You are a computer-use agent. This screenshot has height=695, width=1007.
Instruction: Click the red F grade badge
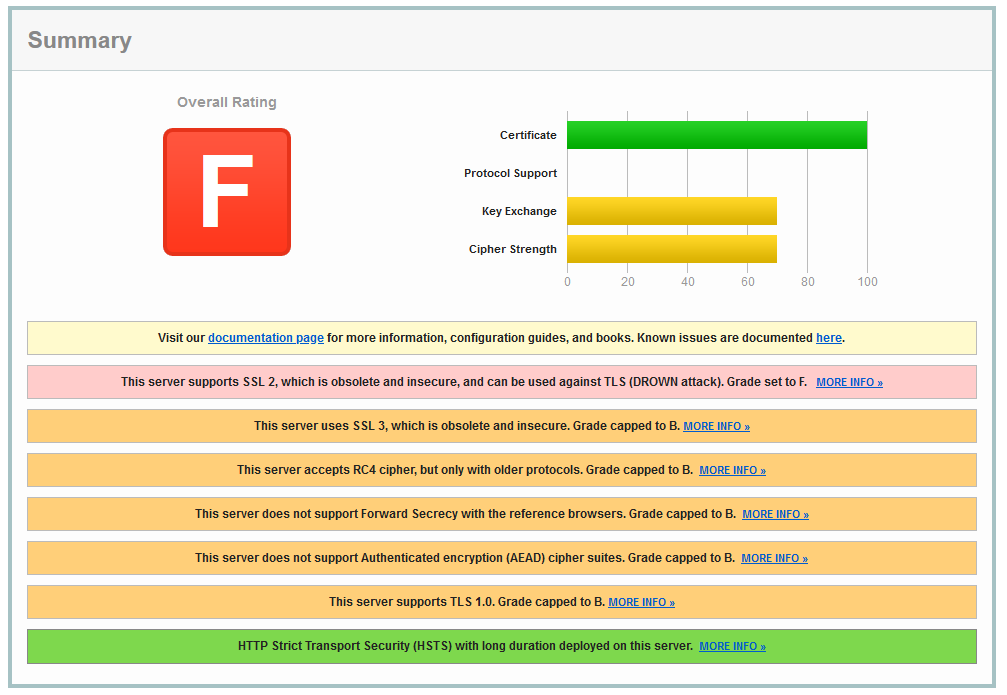click(227, 192)
